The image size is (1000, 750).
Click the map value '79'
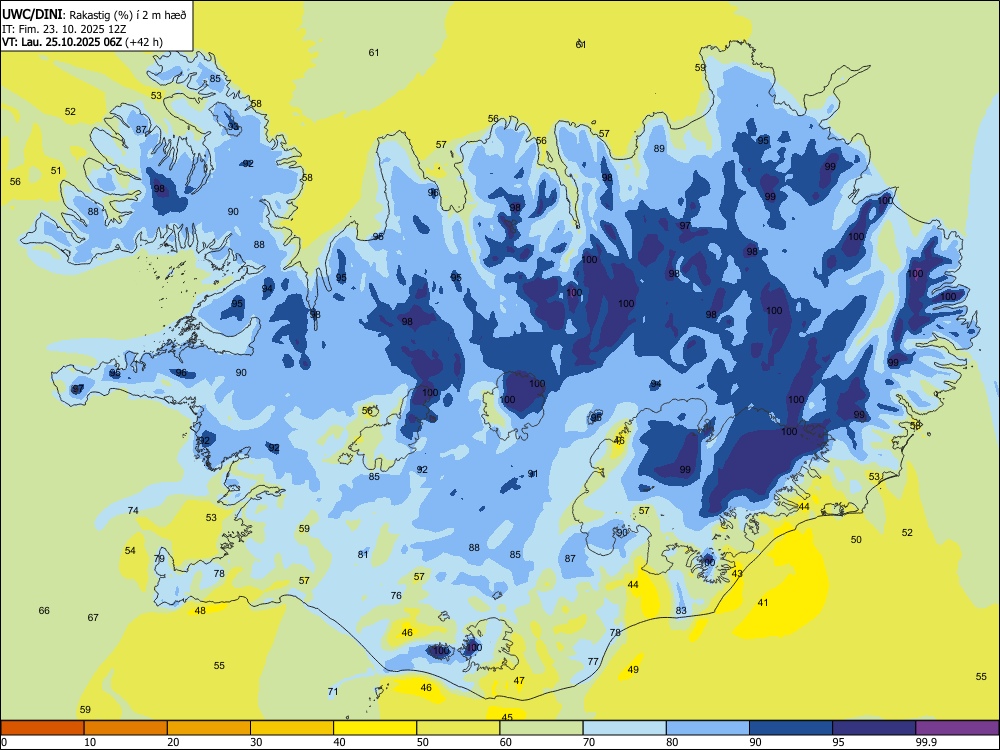tap(159, 559)
